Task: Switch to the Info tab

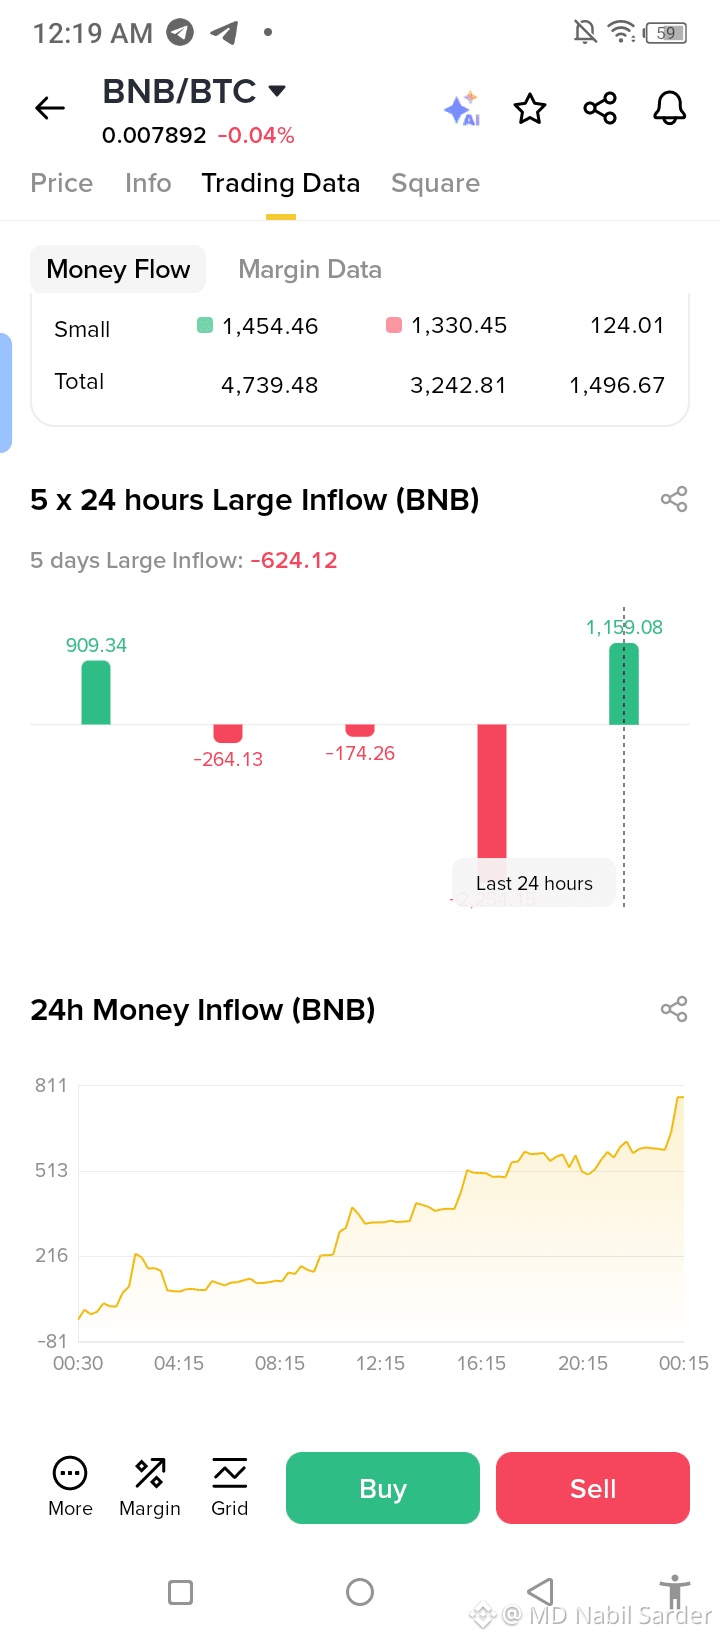Action: coord(148,183)
